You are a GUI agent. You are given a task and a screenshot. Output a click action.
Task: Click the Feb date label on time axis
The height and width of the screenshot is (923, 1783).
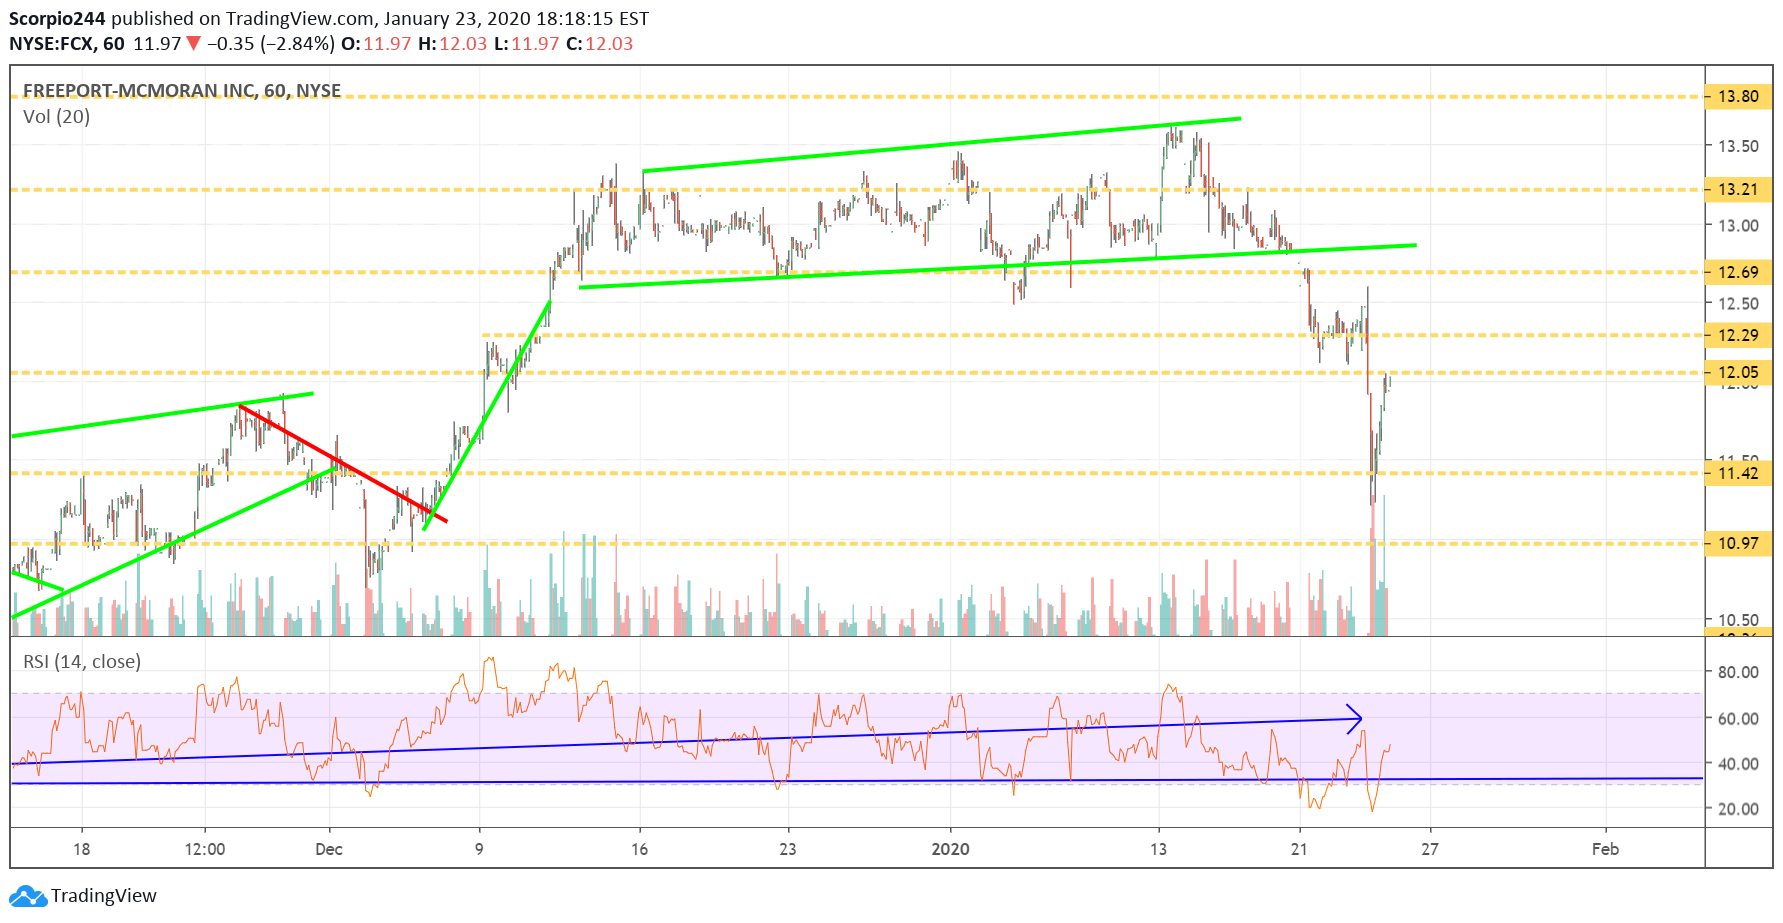(x=1605, y=849)
